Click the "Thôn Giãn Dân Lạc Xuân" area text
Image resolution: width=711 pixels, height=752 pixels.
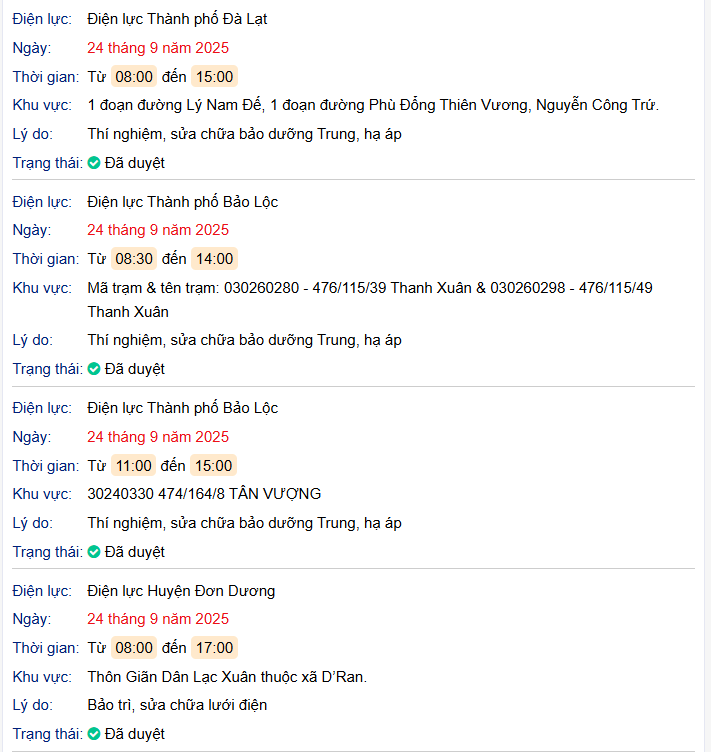click(227, 677)
